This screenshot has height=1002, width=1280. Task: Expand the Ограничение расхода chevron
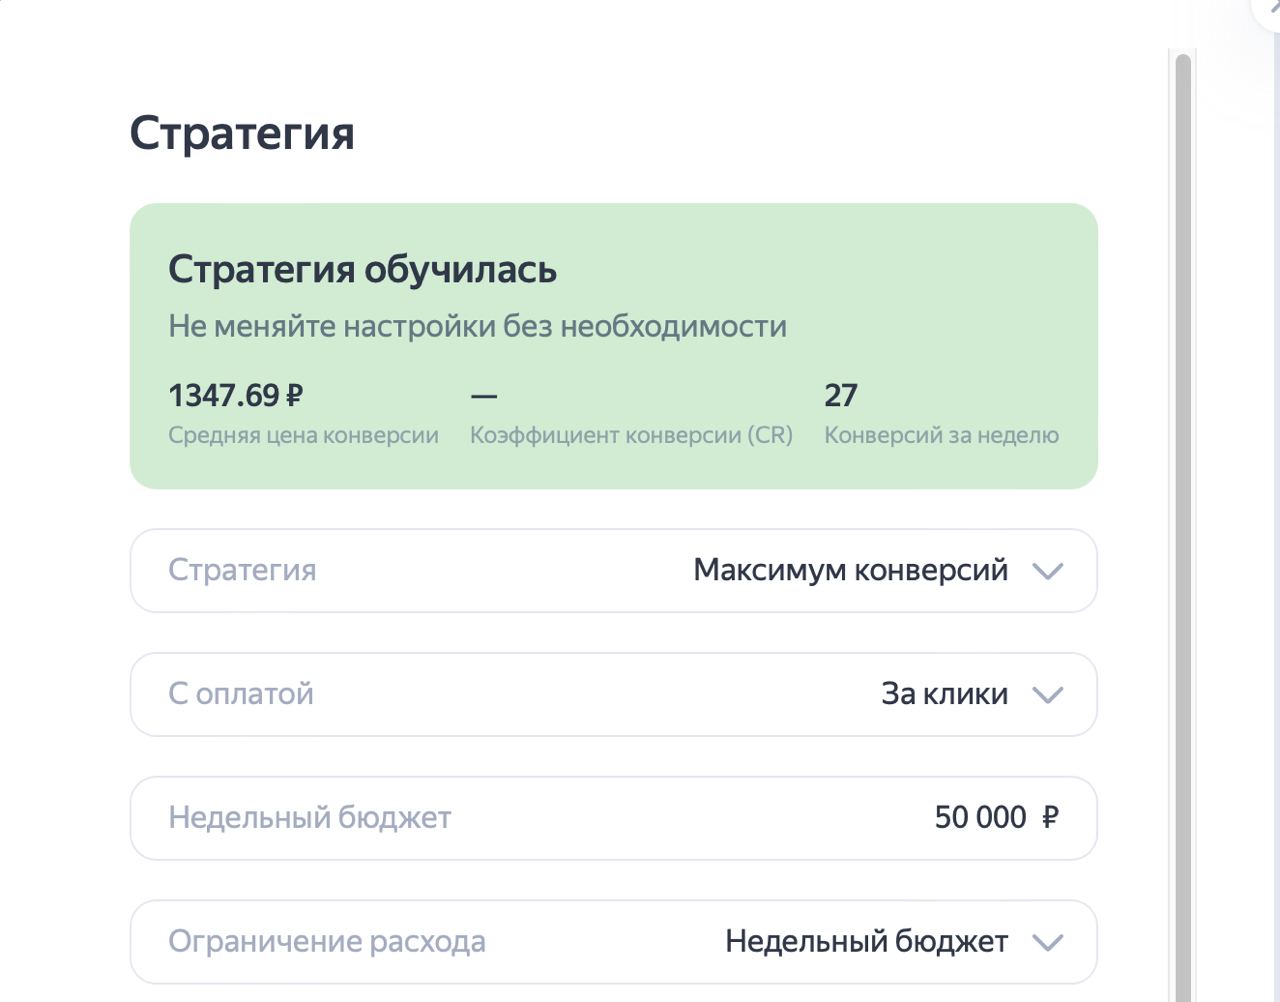click(x=1047, y=942)
